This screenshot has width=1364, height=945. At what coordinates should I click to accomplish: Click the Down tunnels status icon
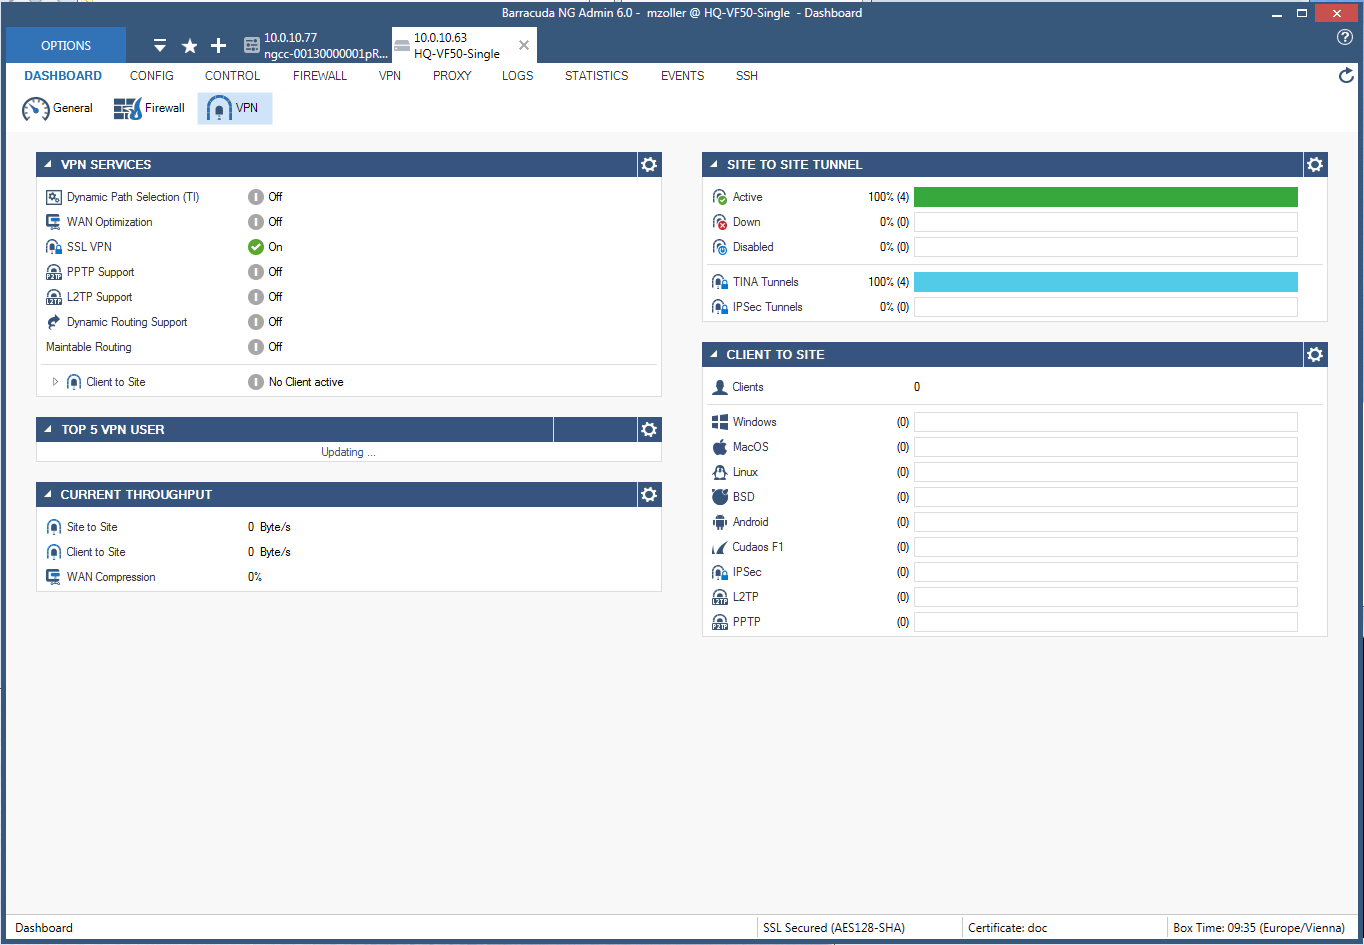[720, 222]
